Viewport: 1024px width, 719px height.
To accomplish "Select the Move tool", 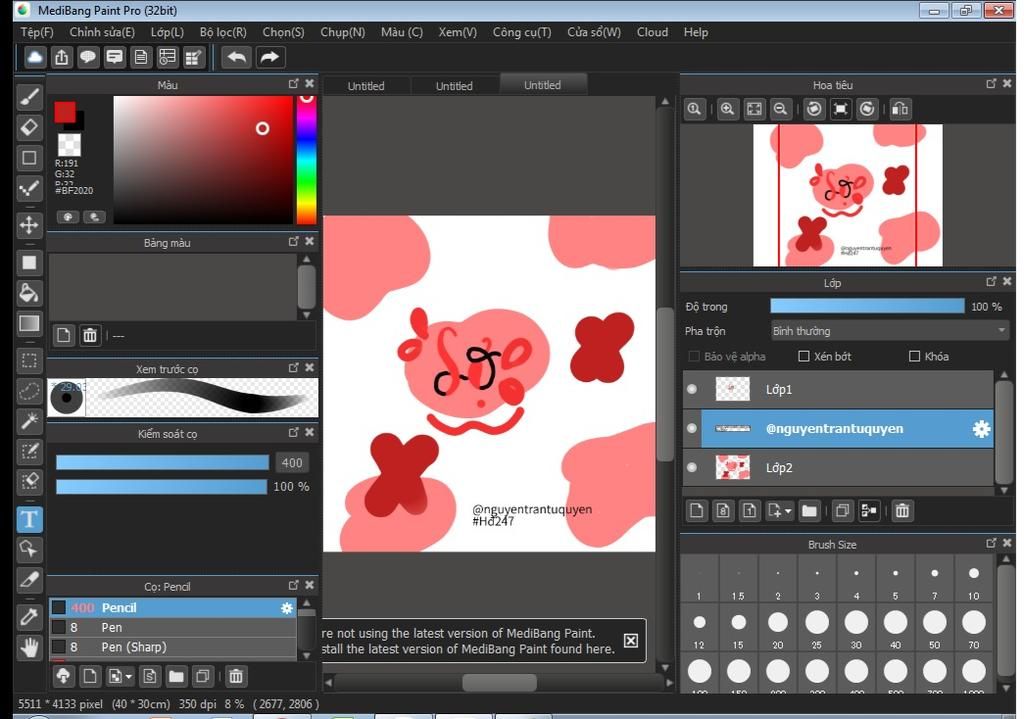I will (x=29, y=225).
